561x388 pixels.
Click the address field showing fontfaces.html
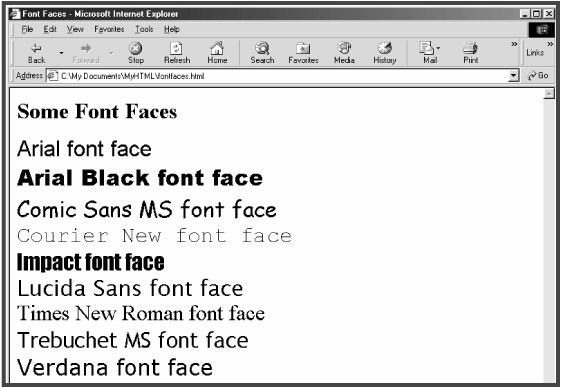(278, 76)
